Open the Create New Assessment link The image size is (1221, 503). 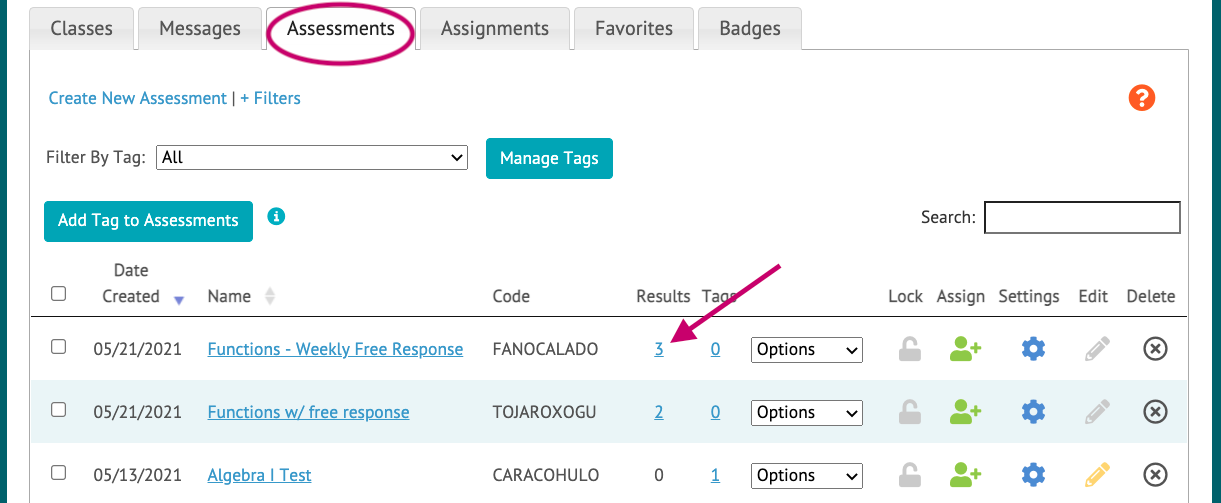(138, 98)
